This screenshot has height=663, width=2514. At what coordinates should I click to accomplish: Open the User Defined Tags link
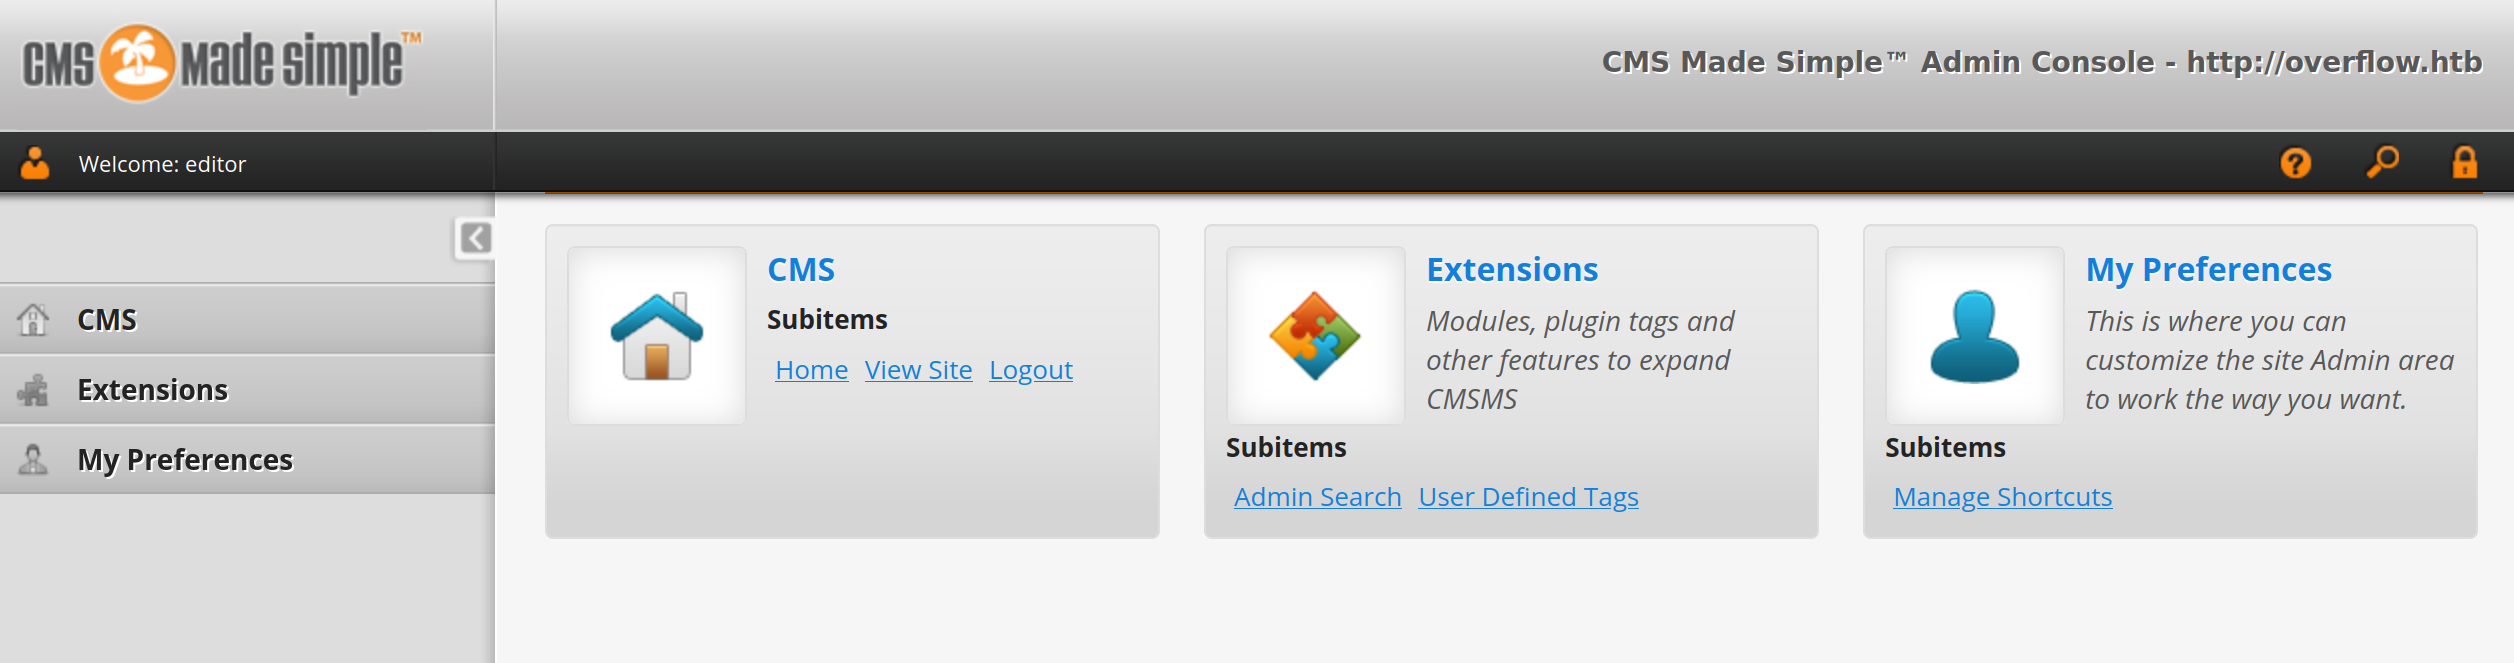tap(1528, 497)
